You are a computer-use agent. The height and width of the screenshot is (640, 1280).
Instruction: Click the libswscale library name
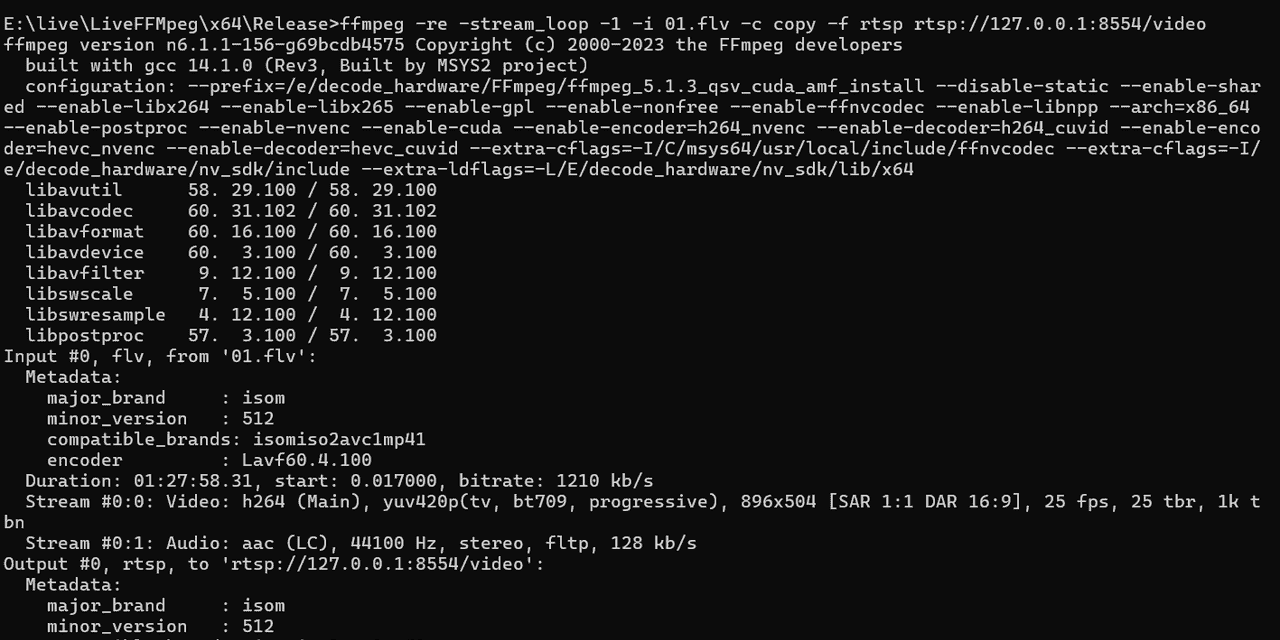click(79, 294)
